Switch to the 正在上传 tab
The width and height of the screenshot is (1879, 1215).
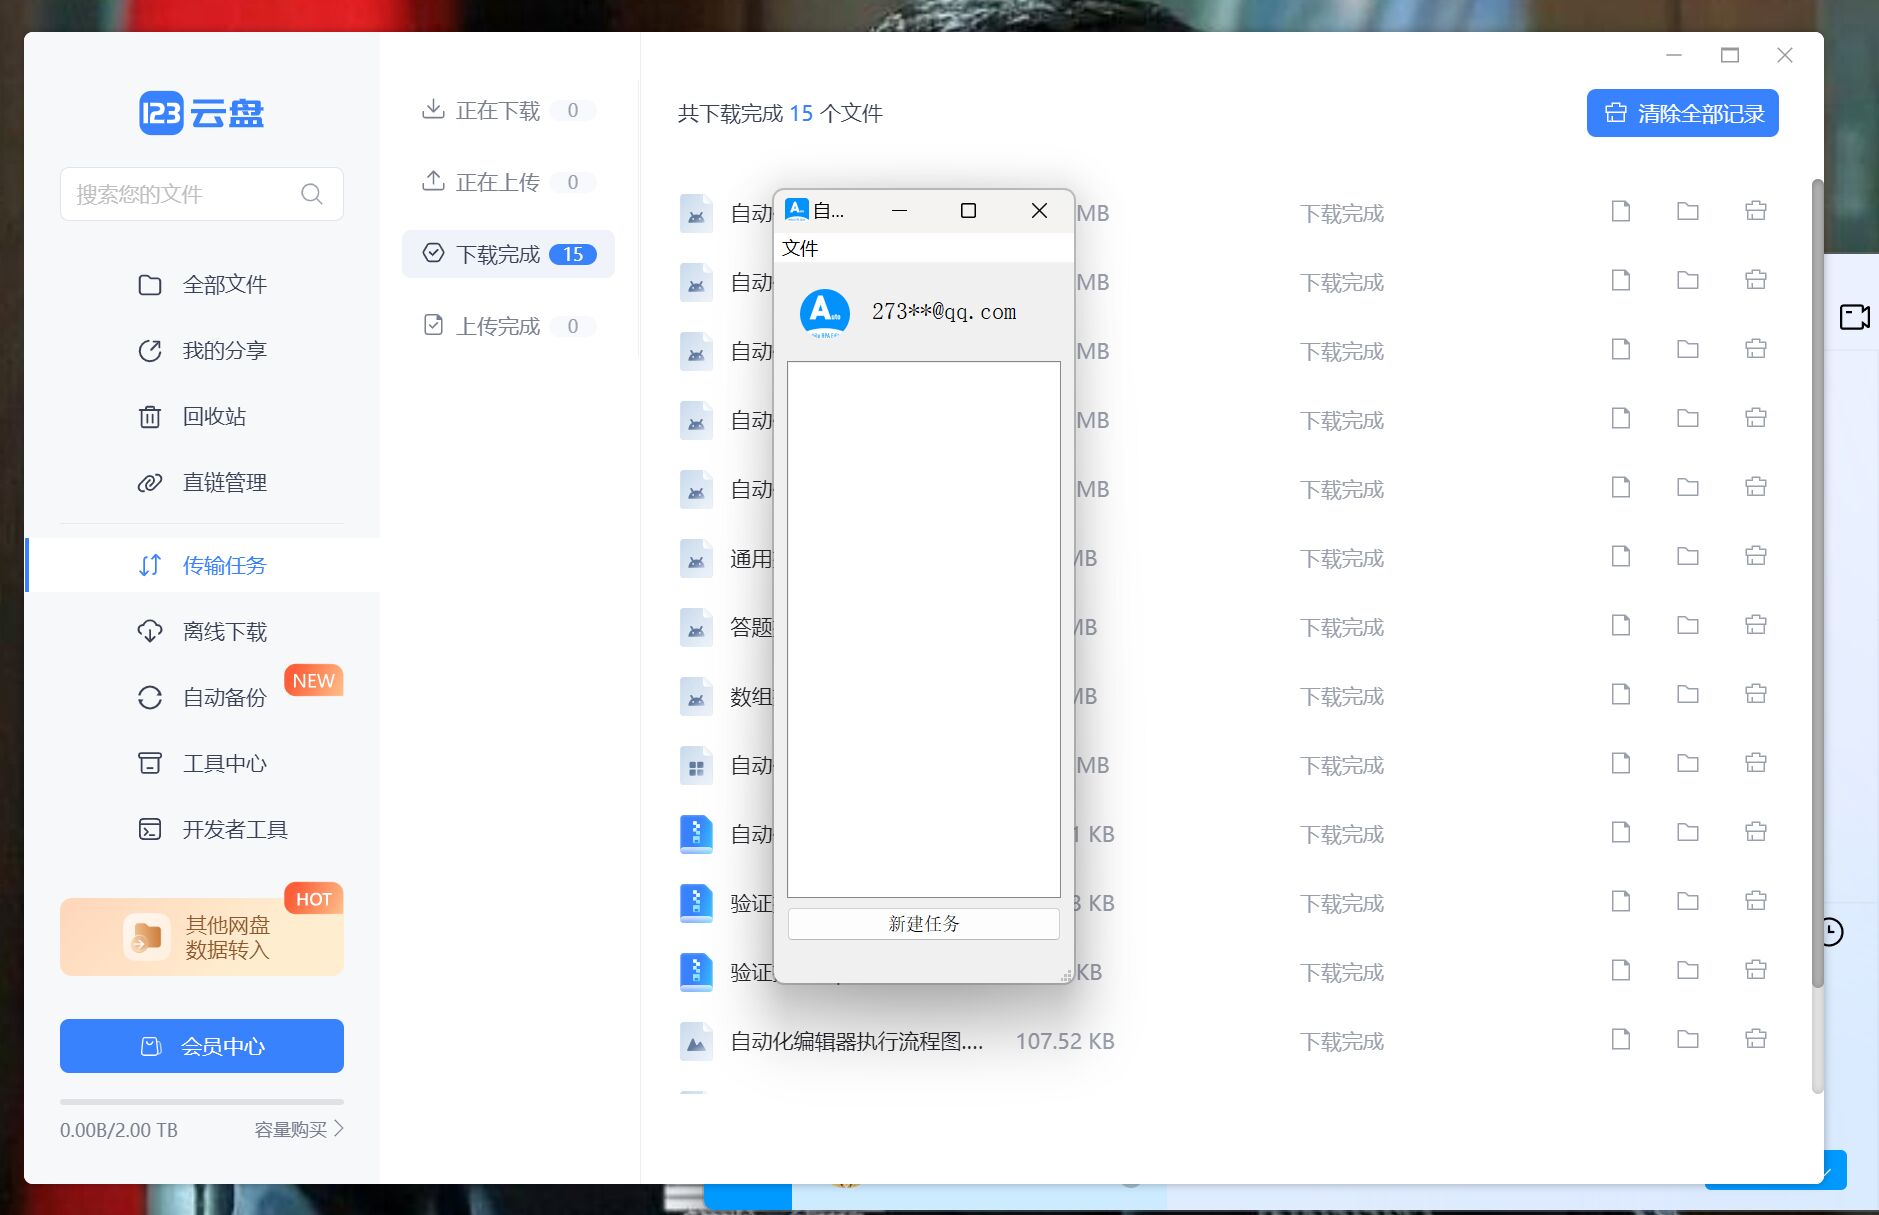click(x=508, y=182)
